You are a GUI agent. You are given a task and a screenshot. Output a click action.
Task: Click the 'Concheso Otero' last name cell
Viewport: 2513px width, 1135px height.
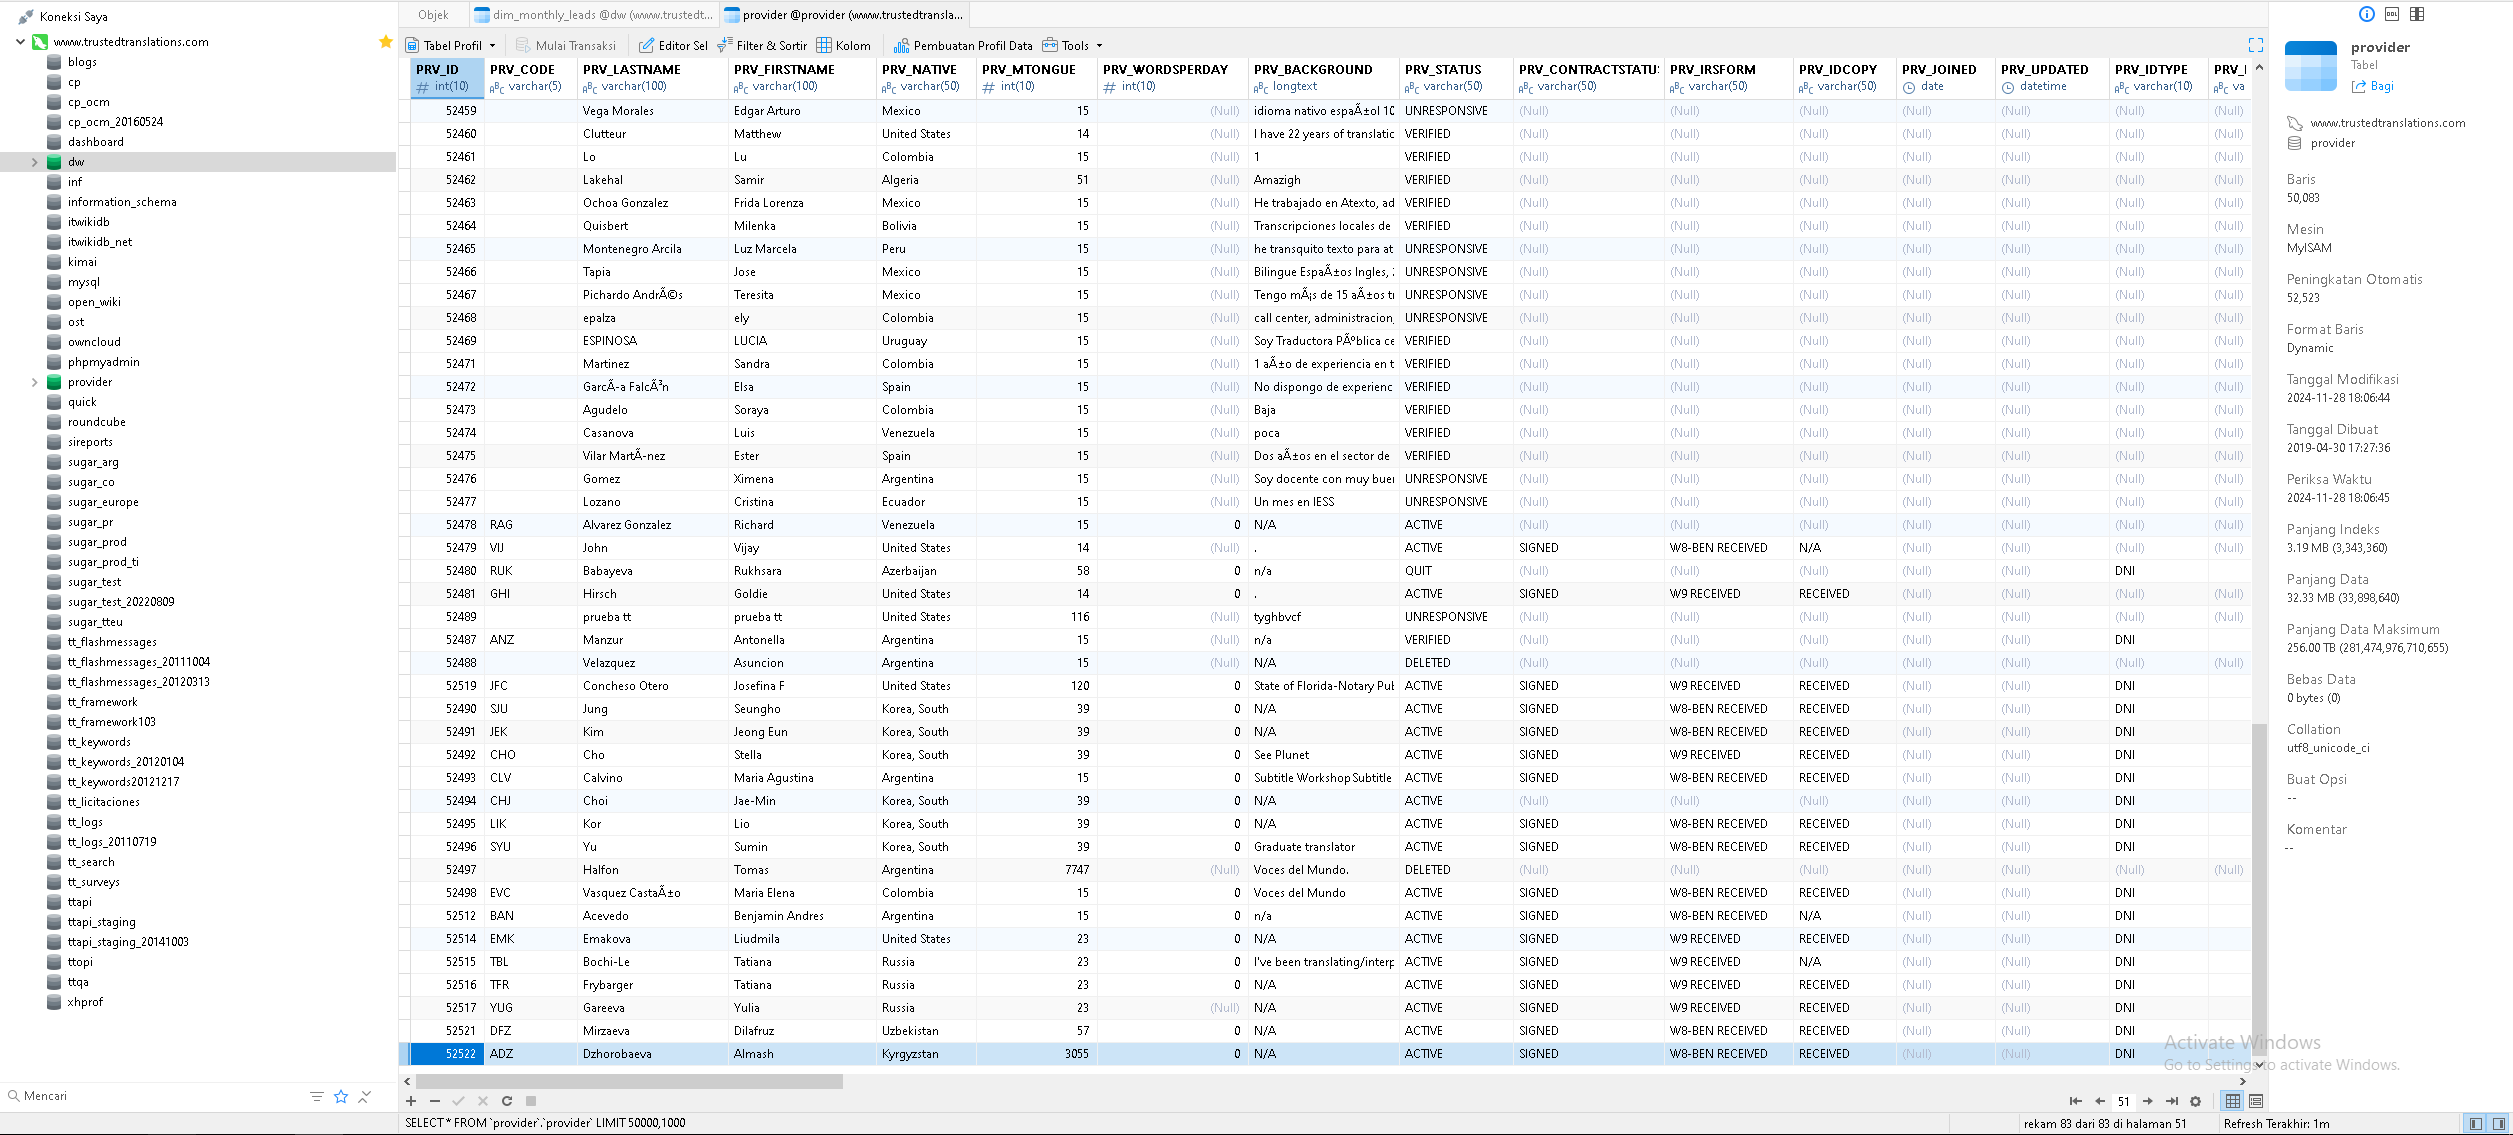[x=653, y=686]
